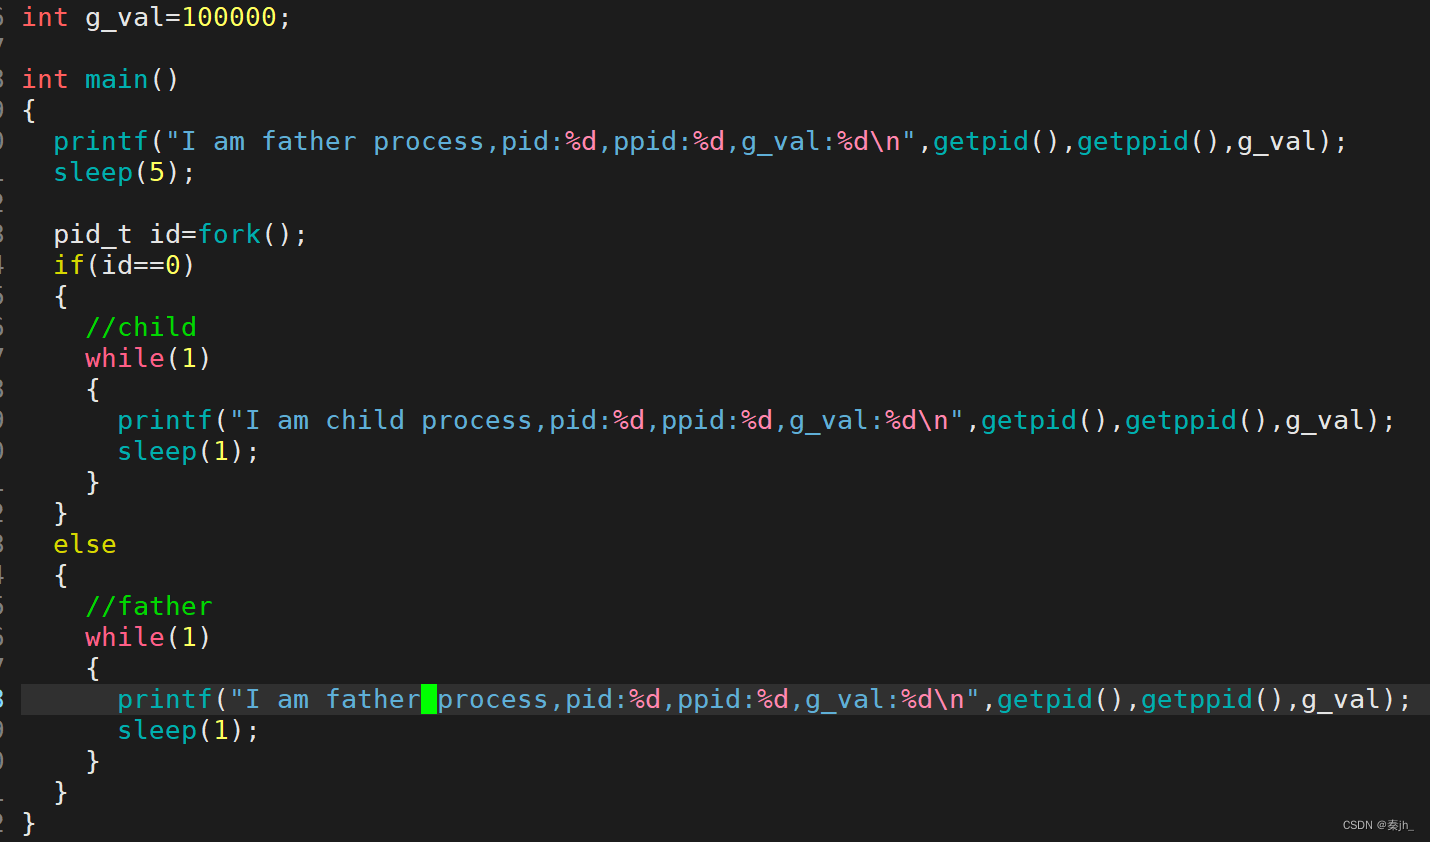Click the final closing brace of main

coord(28,823)
